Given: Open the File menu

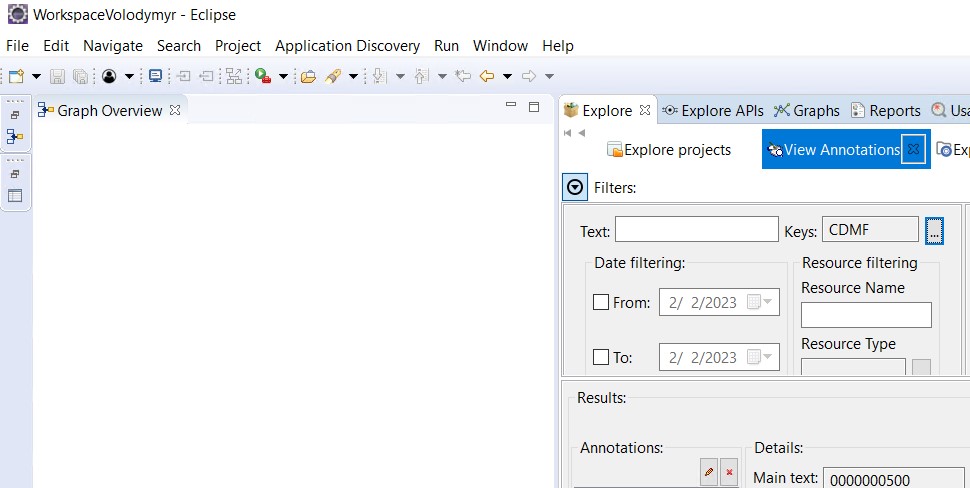Looking at the screenshot, I should 17,46.
